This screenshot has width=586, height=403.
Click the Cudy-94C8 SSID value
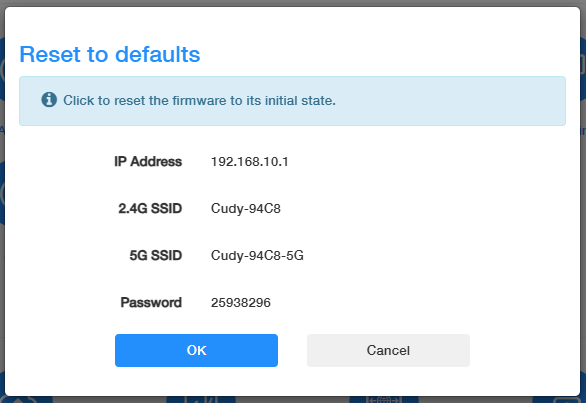click(x=246, y=208)
